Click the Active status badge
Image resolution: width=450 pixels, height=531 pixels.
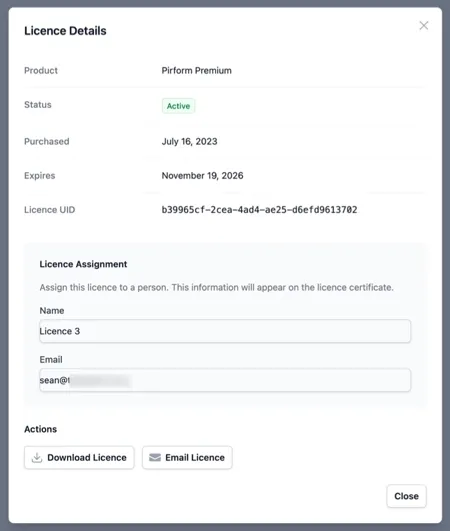pyautogui.click(x=178, y=106)
